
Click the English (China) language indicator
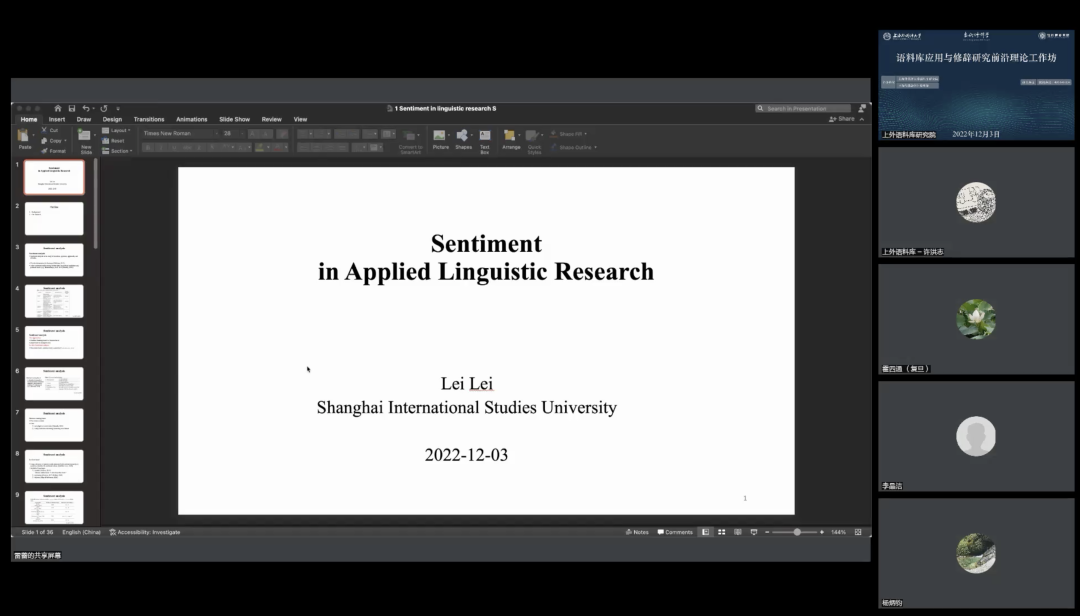(81, 532)
